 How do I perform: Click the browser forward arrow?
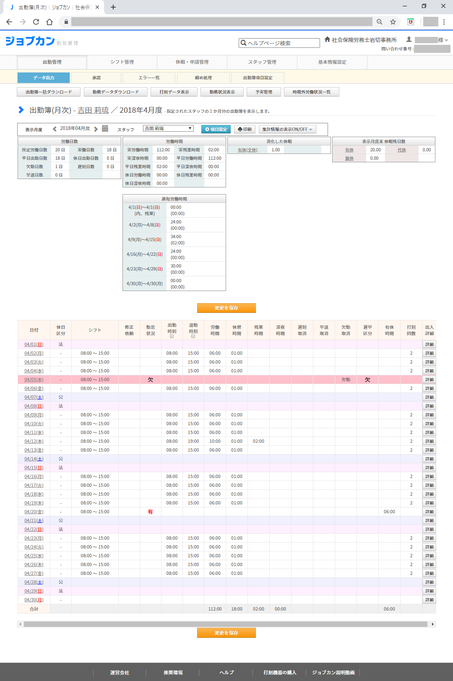(23, 22)
